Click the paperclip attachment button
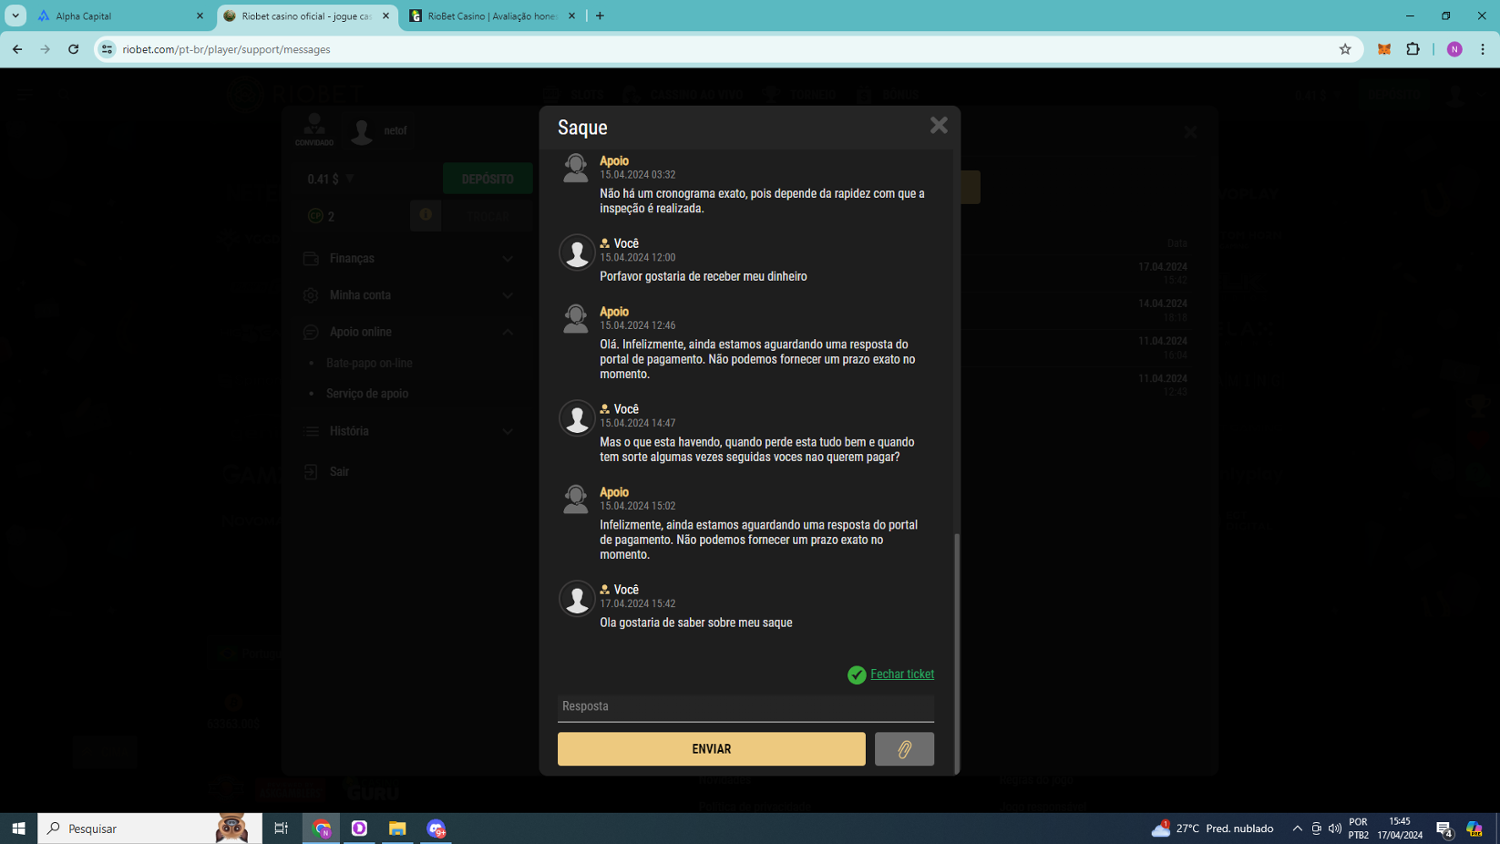 point(904,749)
